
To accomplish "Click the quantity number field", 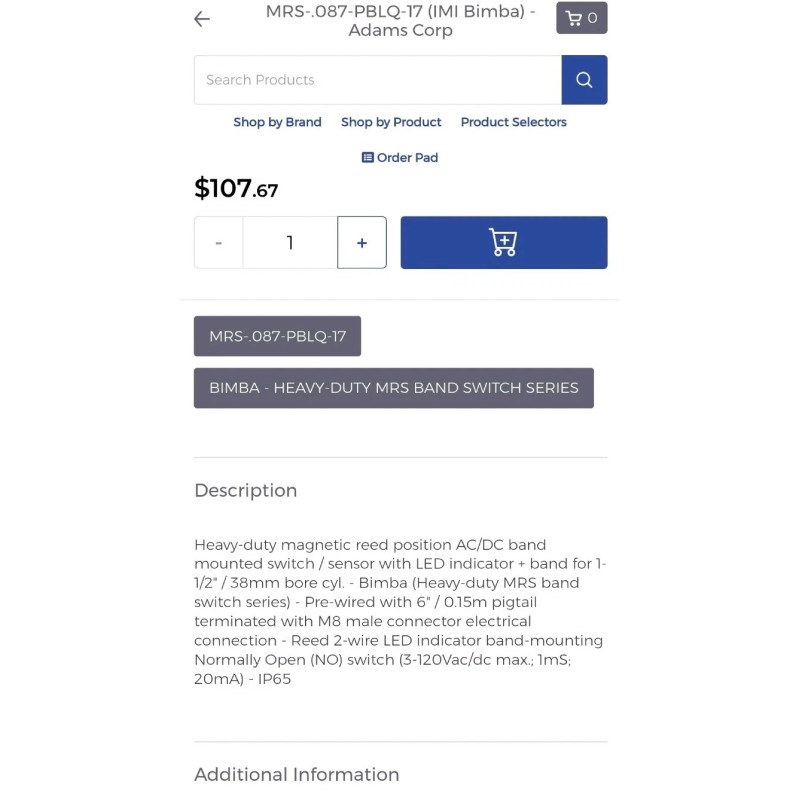I will (x=290, y=243).
